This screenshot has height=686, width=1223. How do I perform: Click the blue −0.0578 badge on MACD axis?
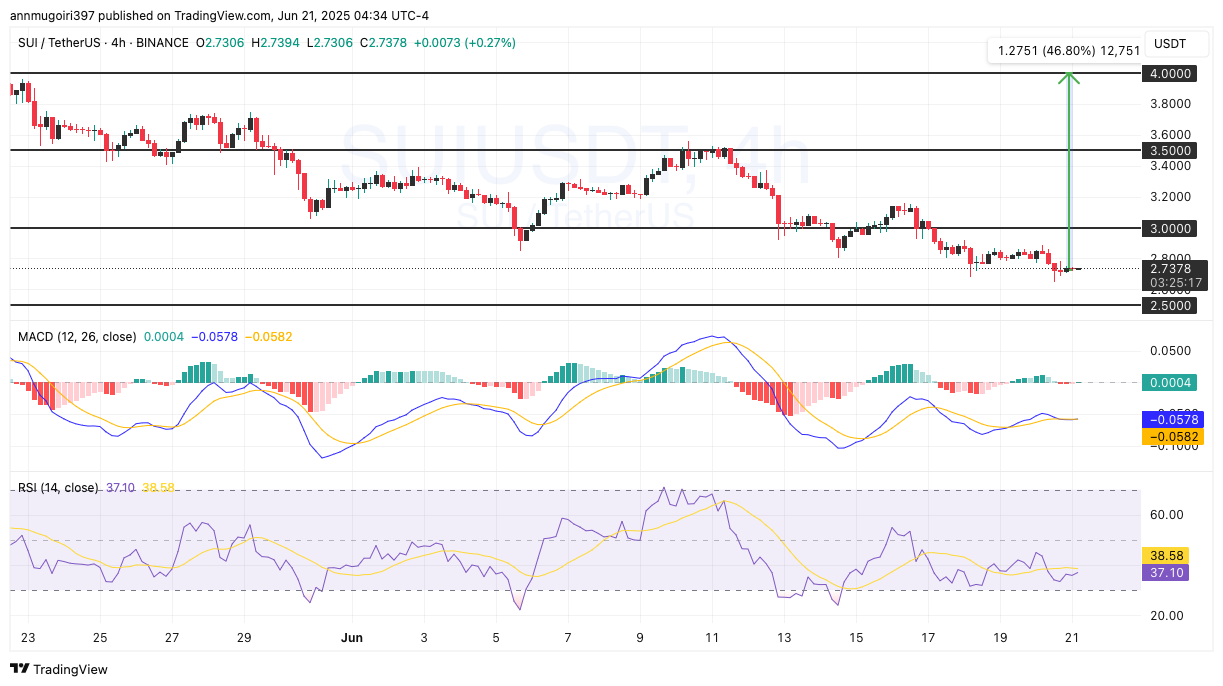[x=1171, y=420]
